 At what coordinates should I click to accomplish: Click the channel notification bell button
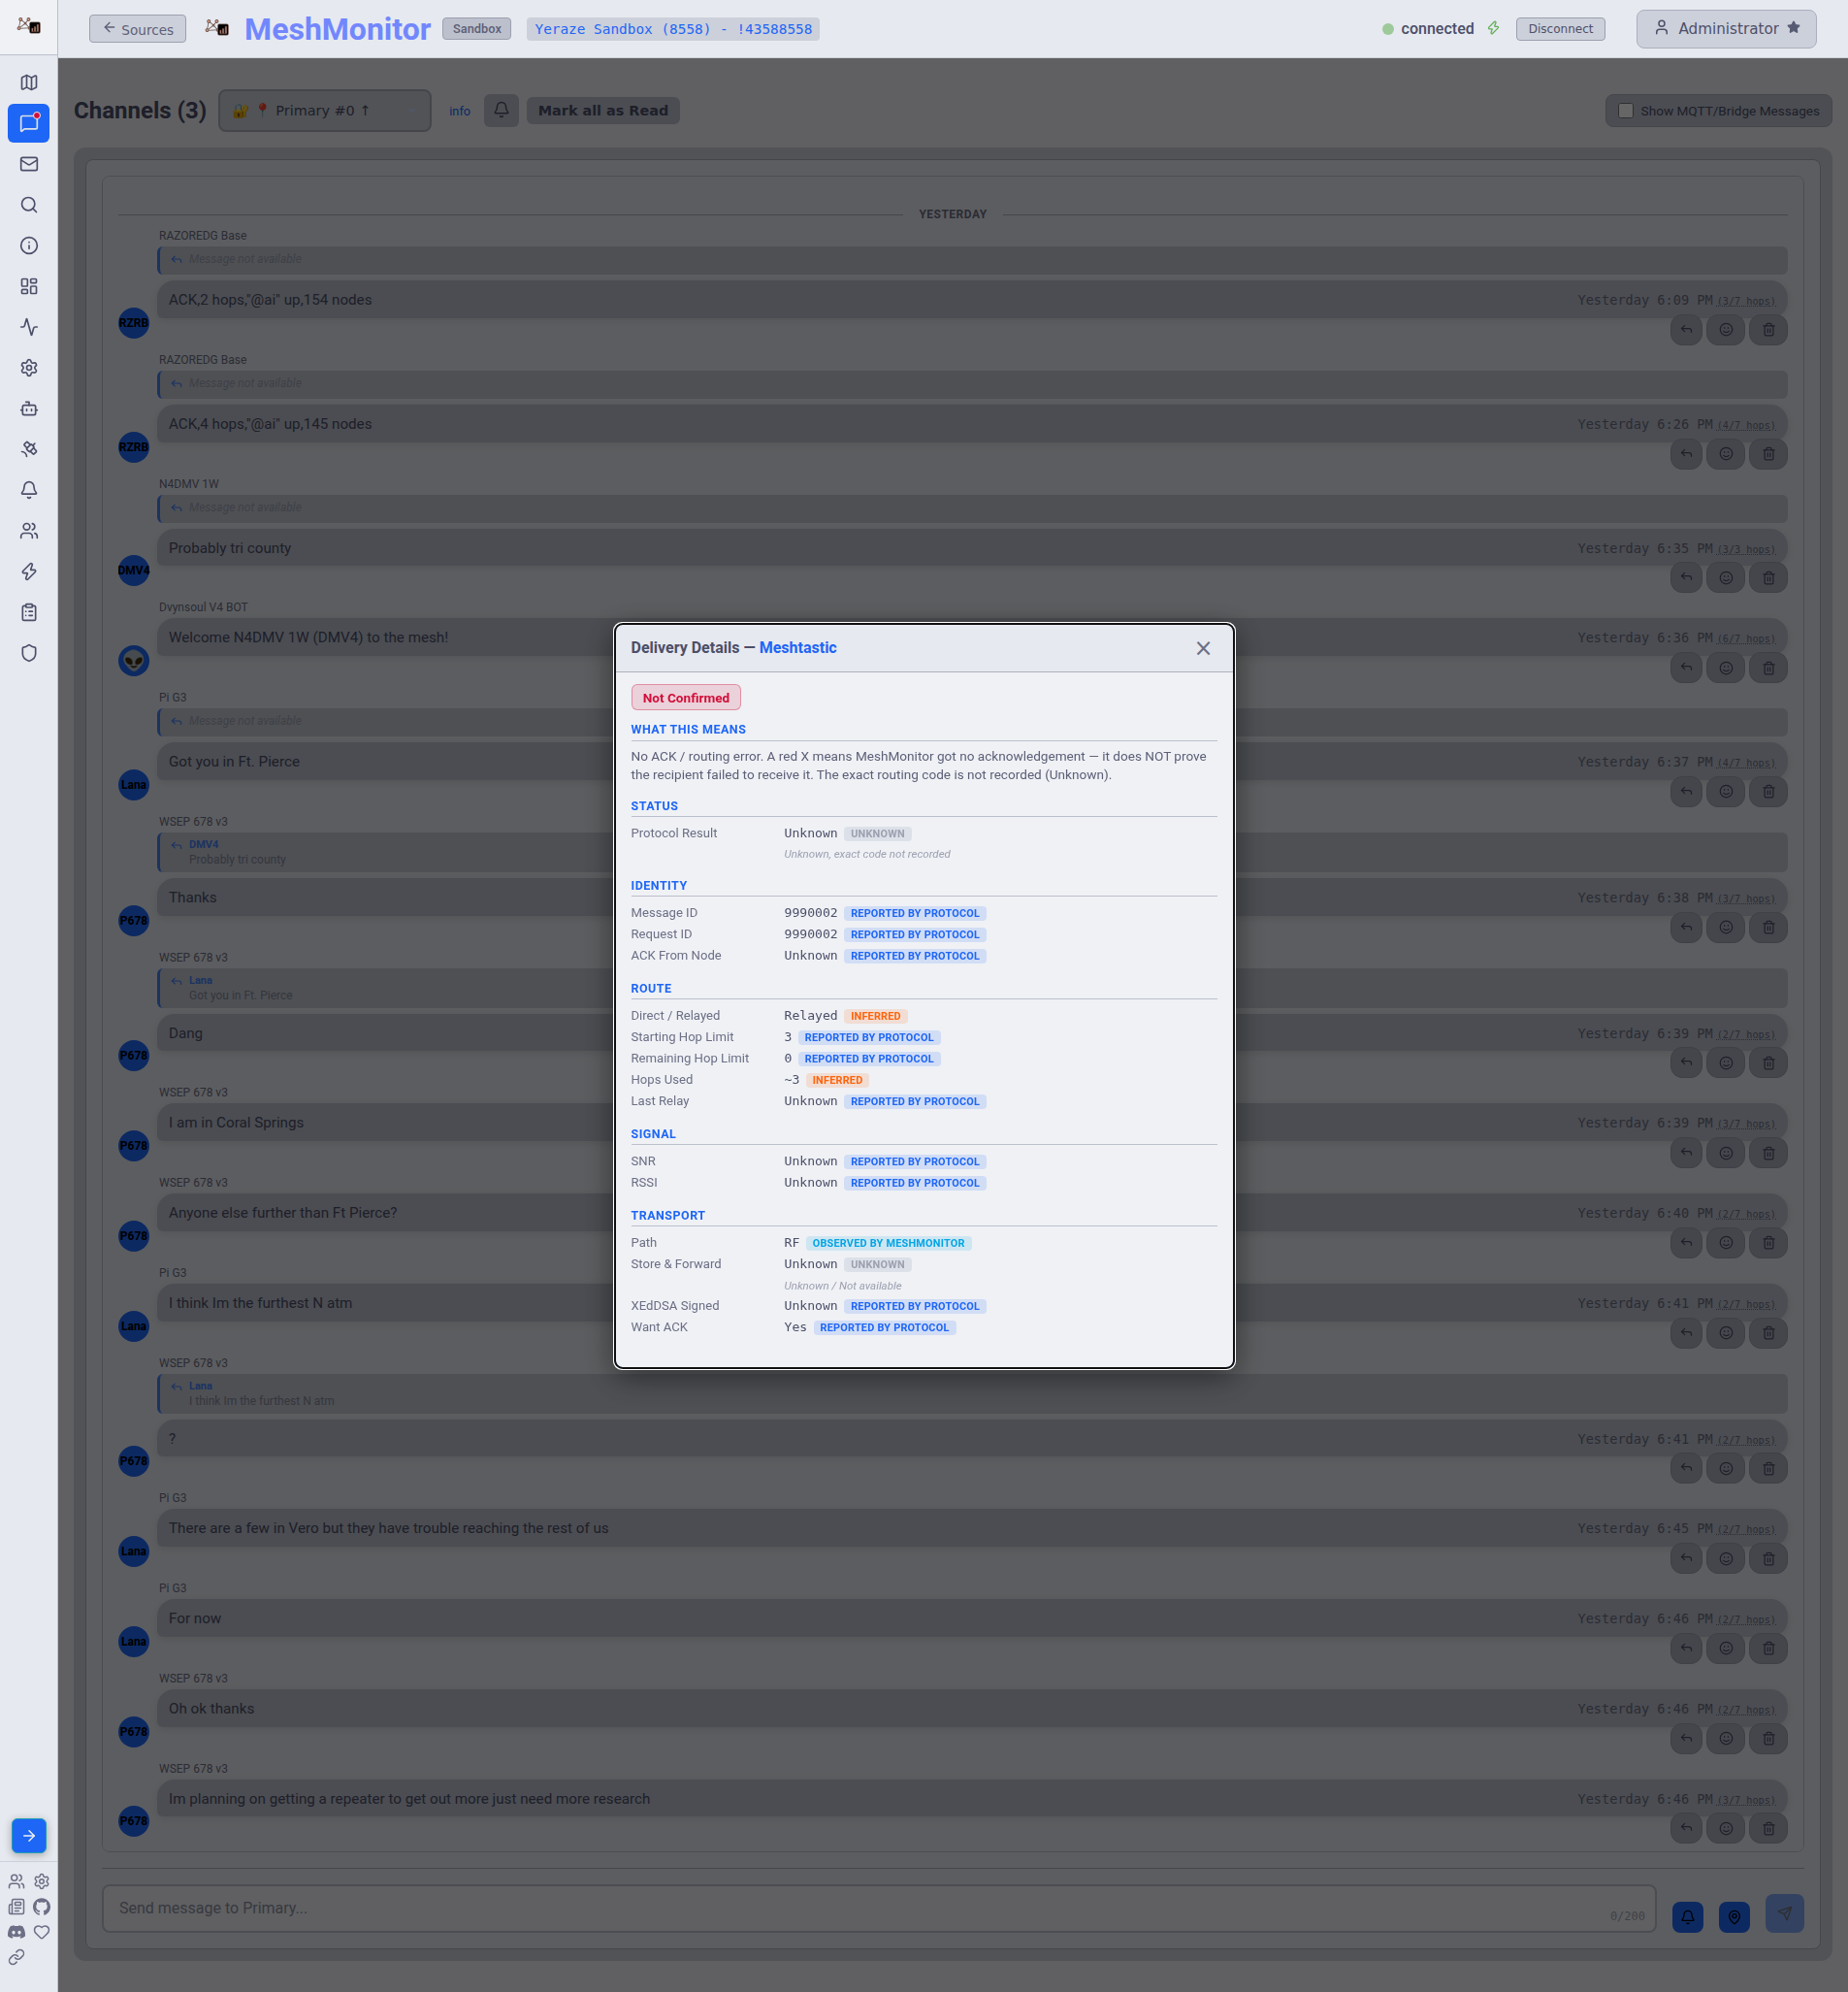click(x=502, y=111)
